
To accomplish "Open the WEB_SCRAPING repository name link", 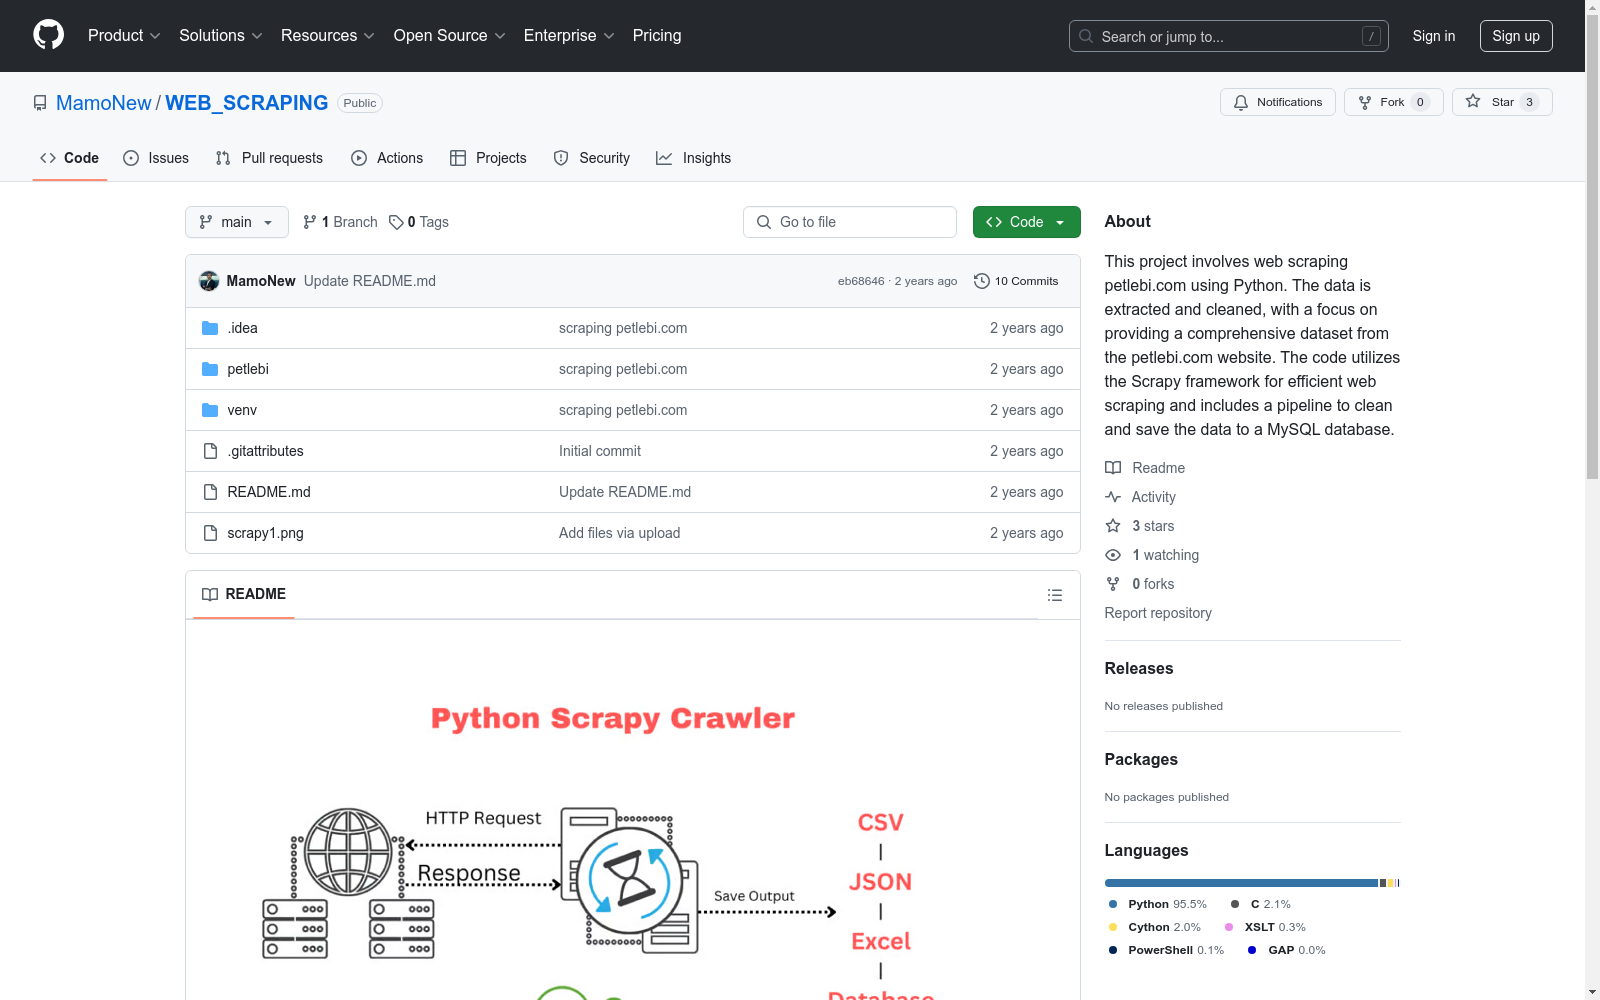I will click(x=246, y=103).
